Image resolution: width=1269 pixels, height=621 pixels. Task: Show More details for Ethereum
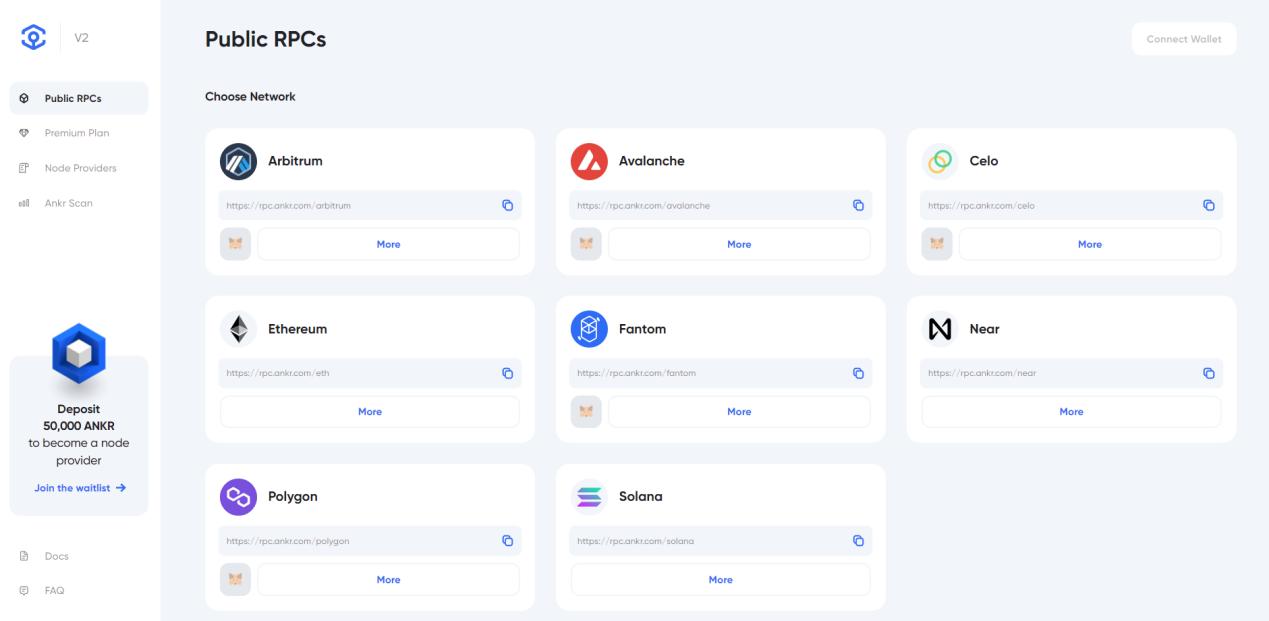pos(370,412)
